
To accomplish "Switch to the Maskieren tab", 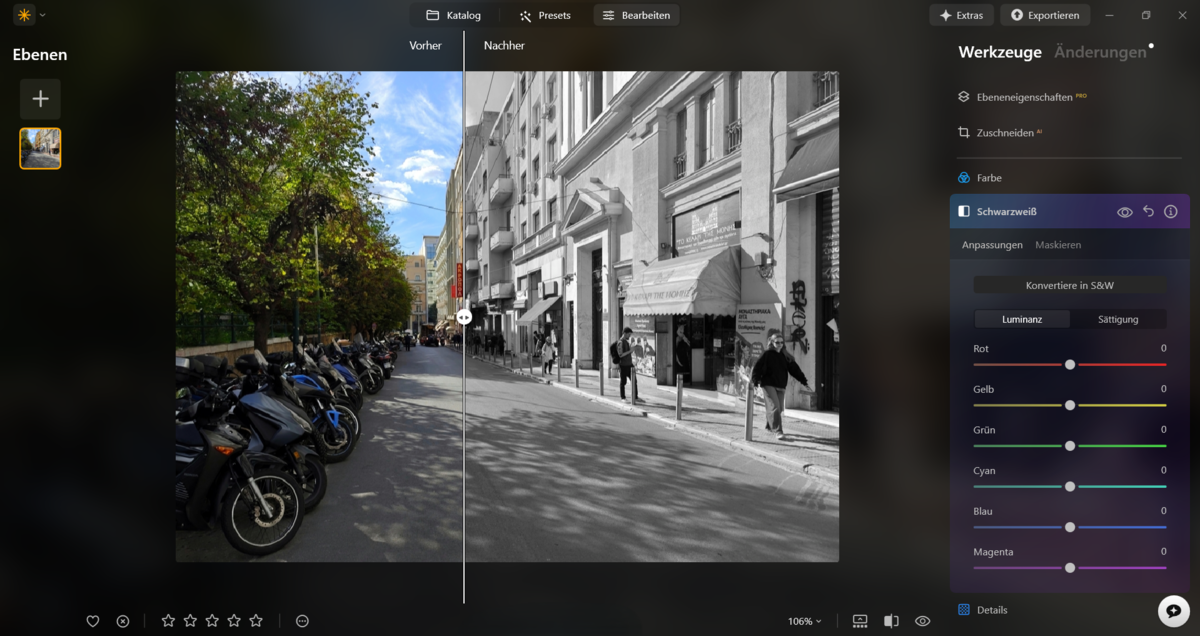I will 1059,244.
